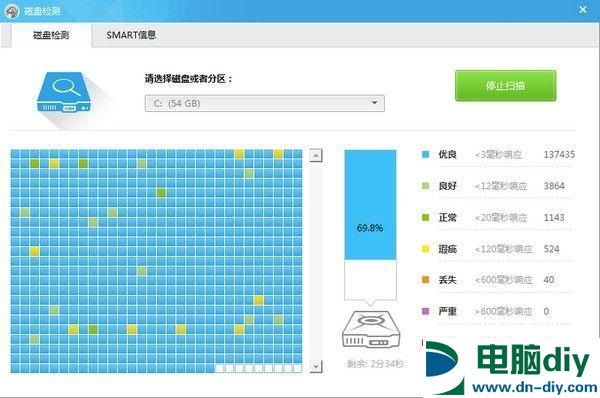600x398 pixels.
Task: Select the 磁盘检测 tab
Action: tap(51, 35)
